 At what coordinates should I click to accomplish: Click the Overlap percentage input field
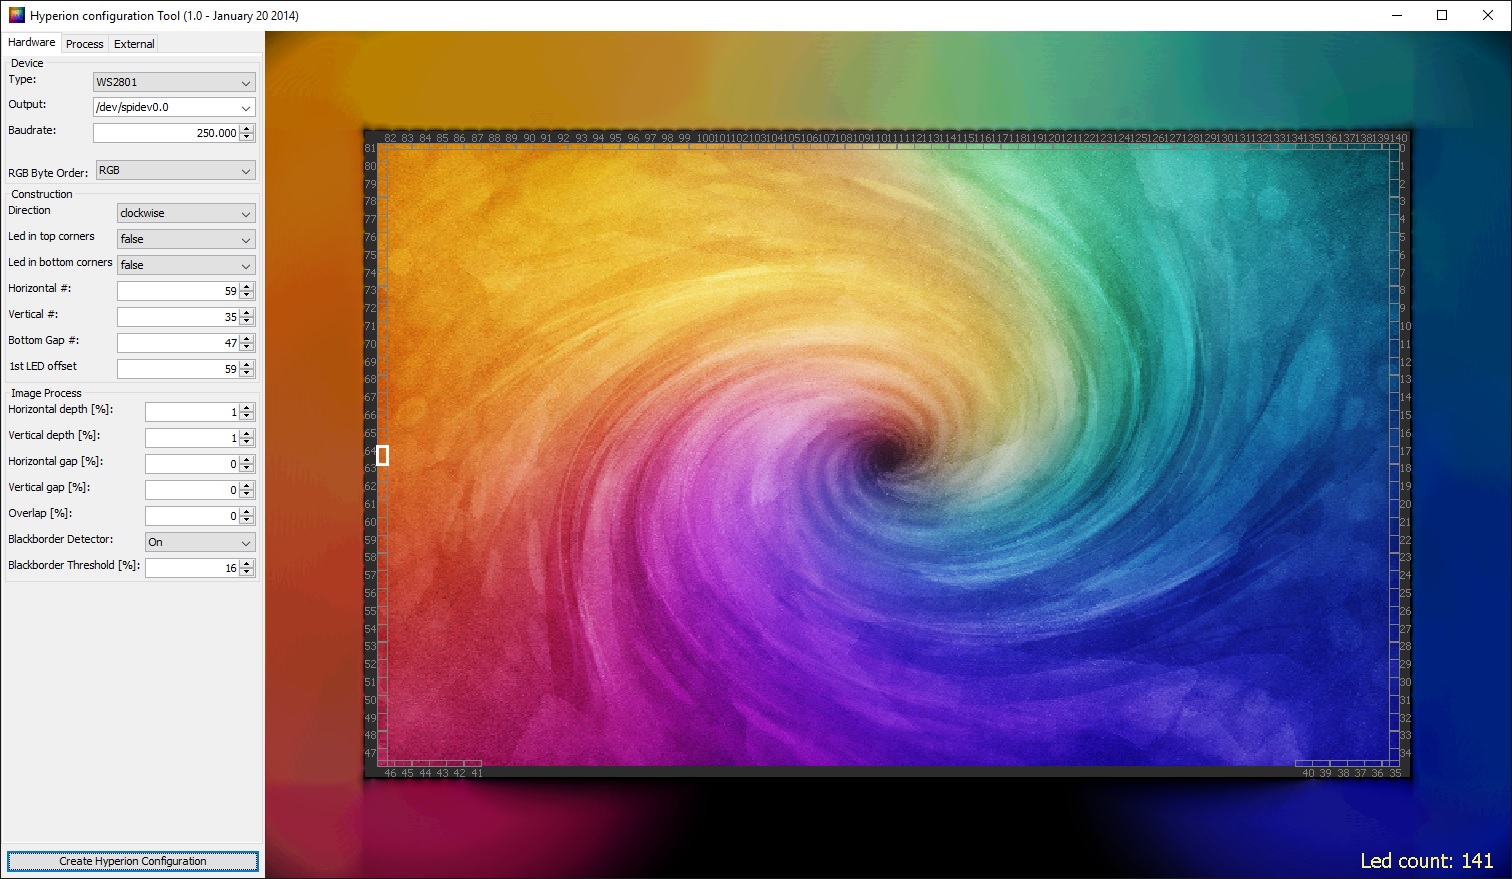191,516
